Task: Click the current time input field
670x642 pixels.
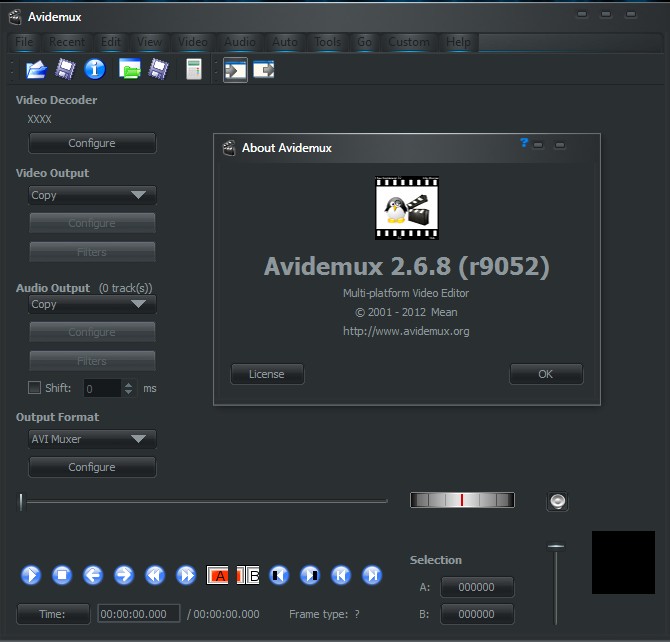Action: (x=138, y=614)
